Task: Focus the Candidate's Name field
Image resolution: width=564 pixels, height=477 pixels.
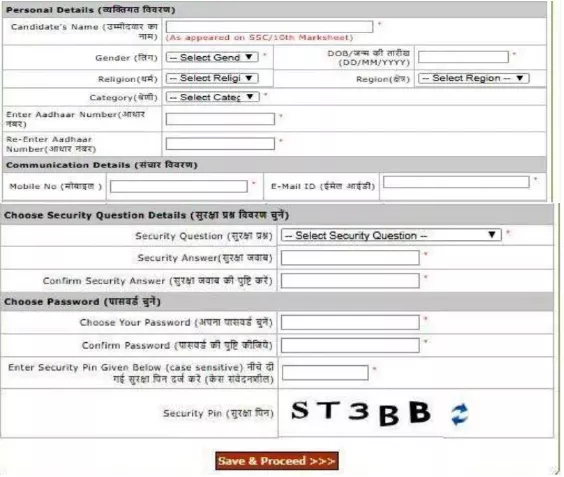Action: click(x=269, y=26)
